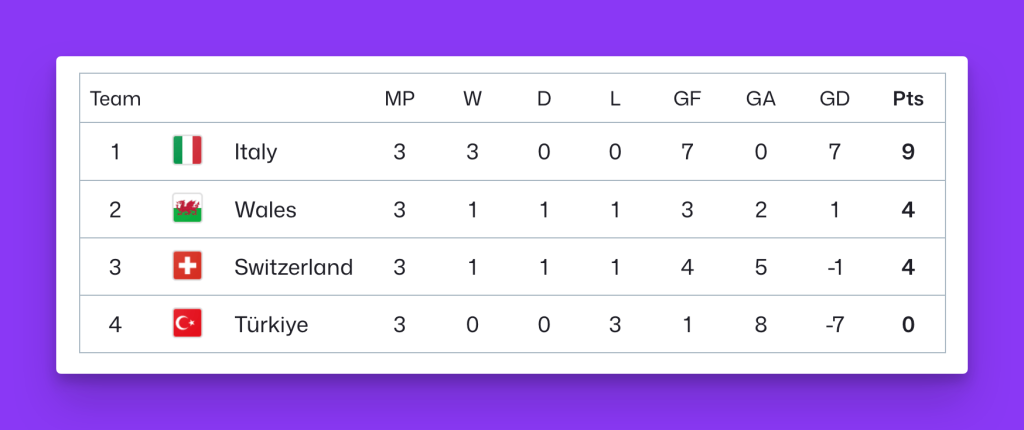This screenshot has height=430, width=1024.
Task: Click the Pts column header
Action: [x=908, y=99]
